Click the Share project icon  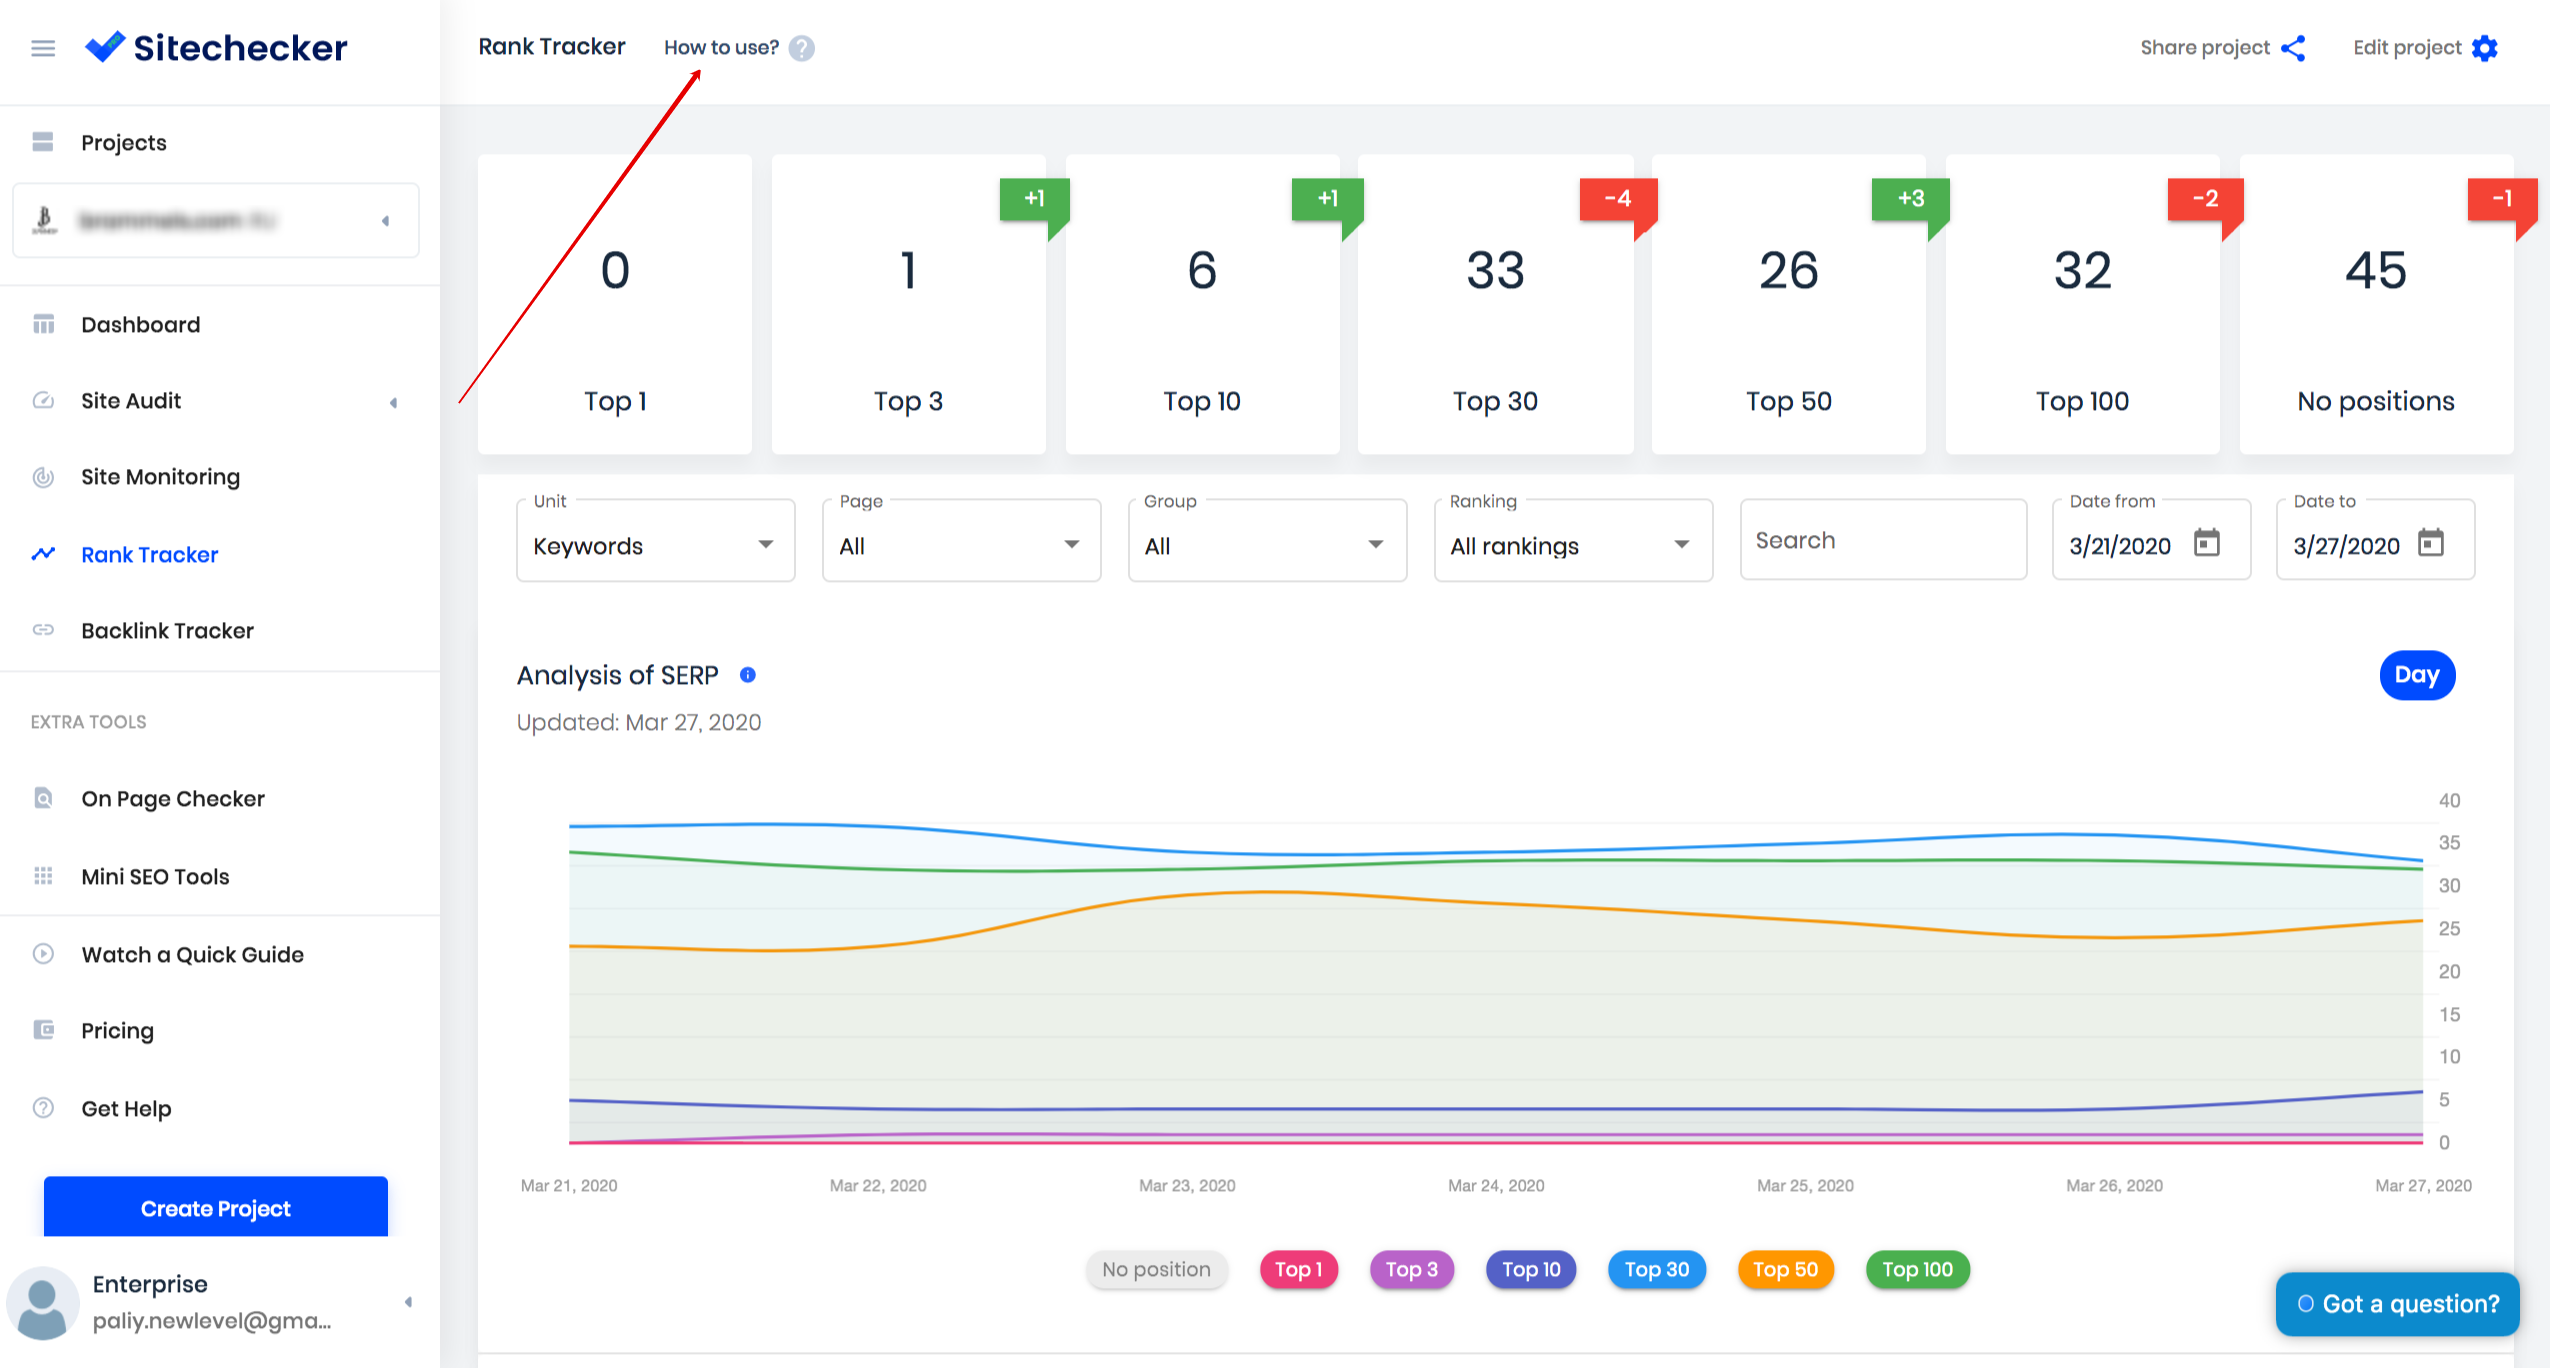click(2293, 48)
